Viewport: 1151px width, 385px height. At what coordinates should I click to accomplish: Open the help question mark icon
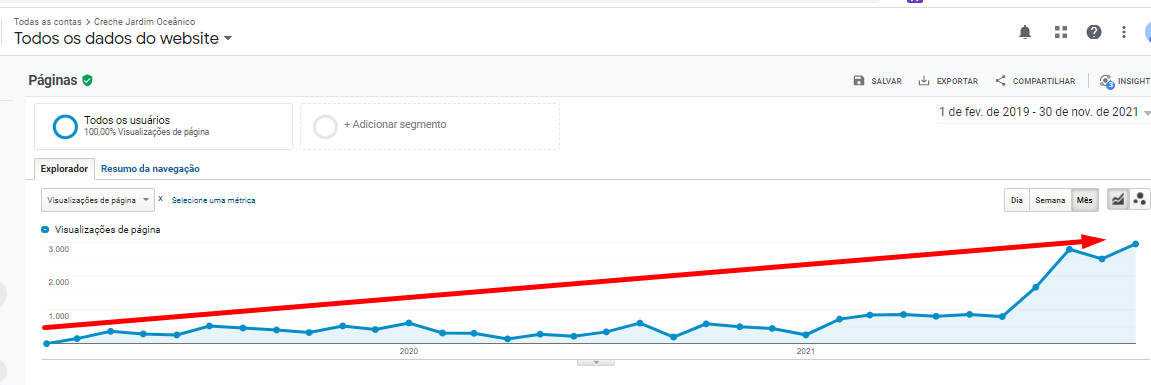1094,32
